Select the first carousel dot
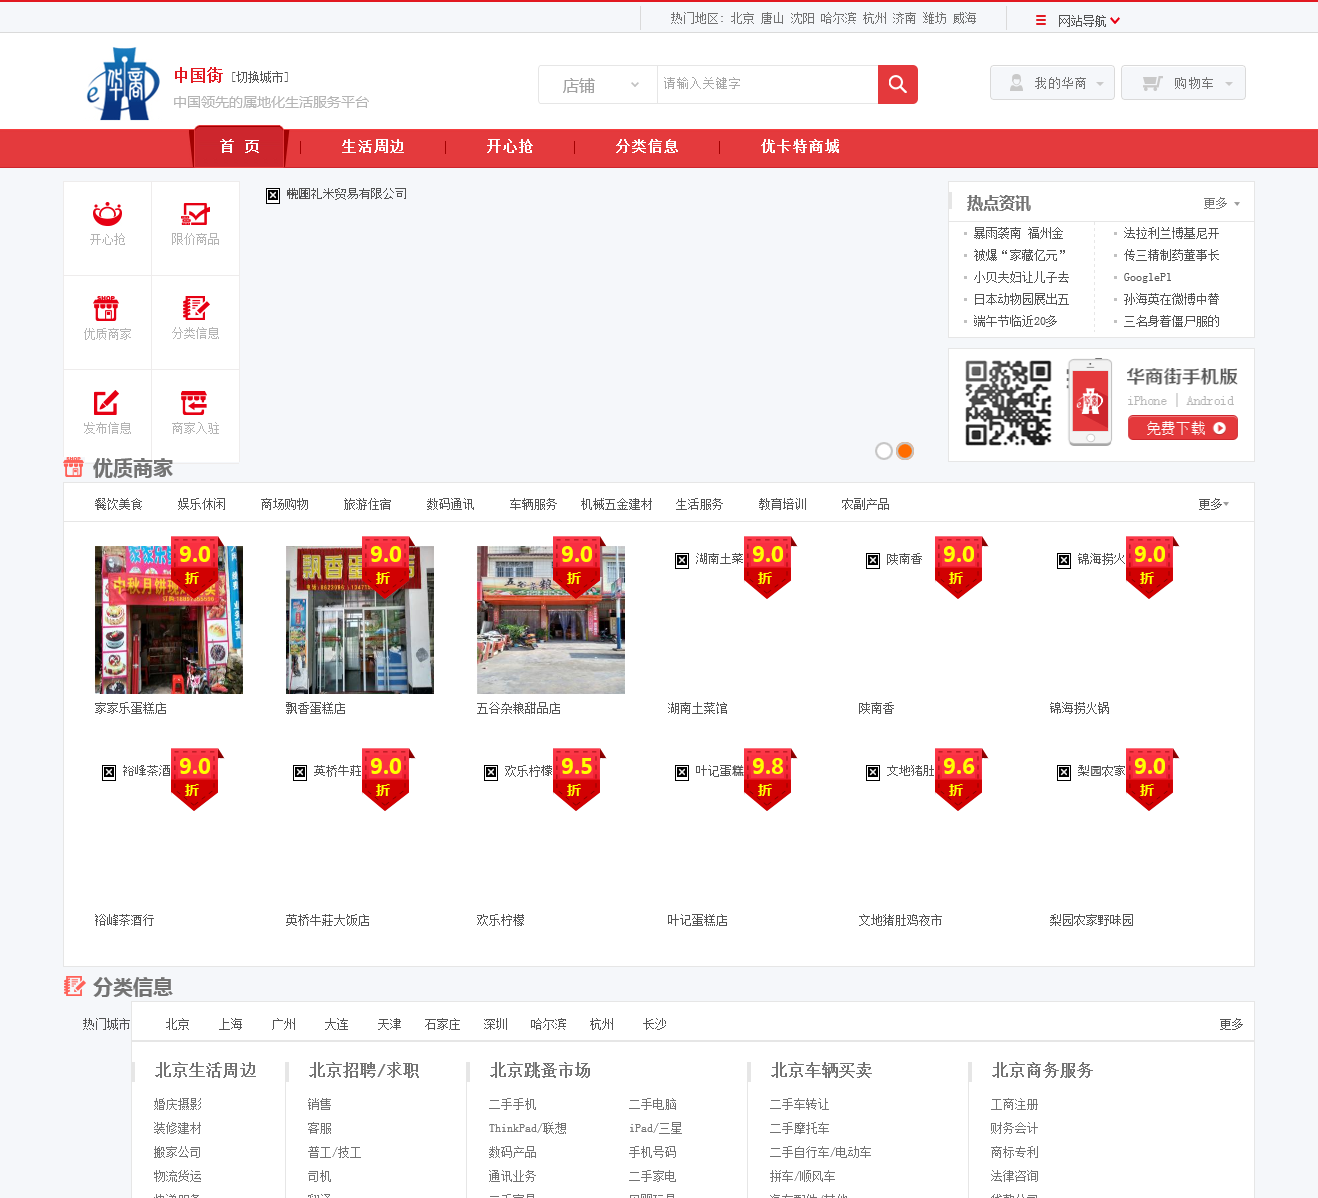Viewport: 1318px width, 1198px height. pos(884,451)
